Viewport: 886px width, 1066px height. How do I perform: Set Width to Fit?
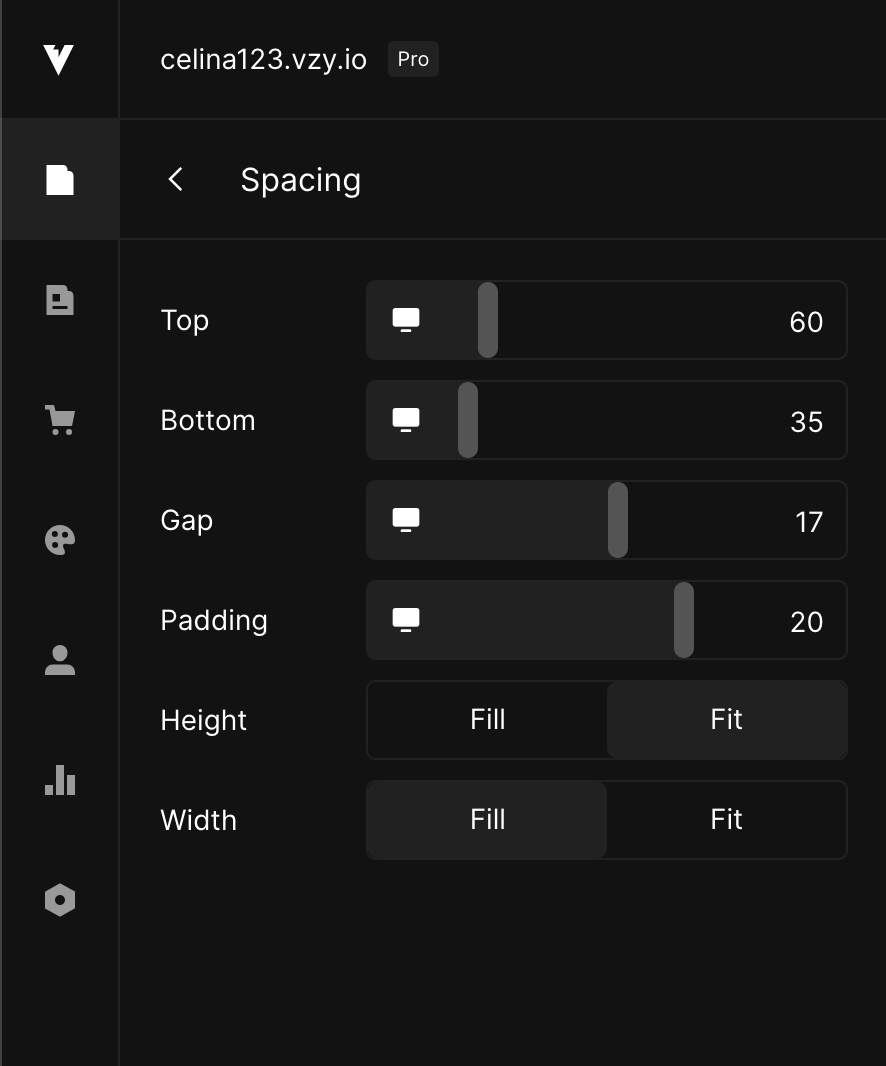726,820
